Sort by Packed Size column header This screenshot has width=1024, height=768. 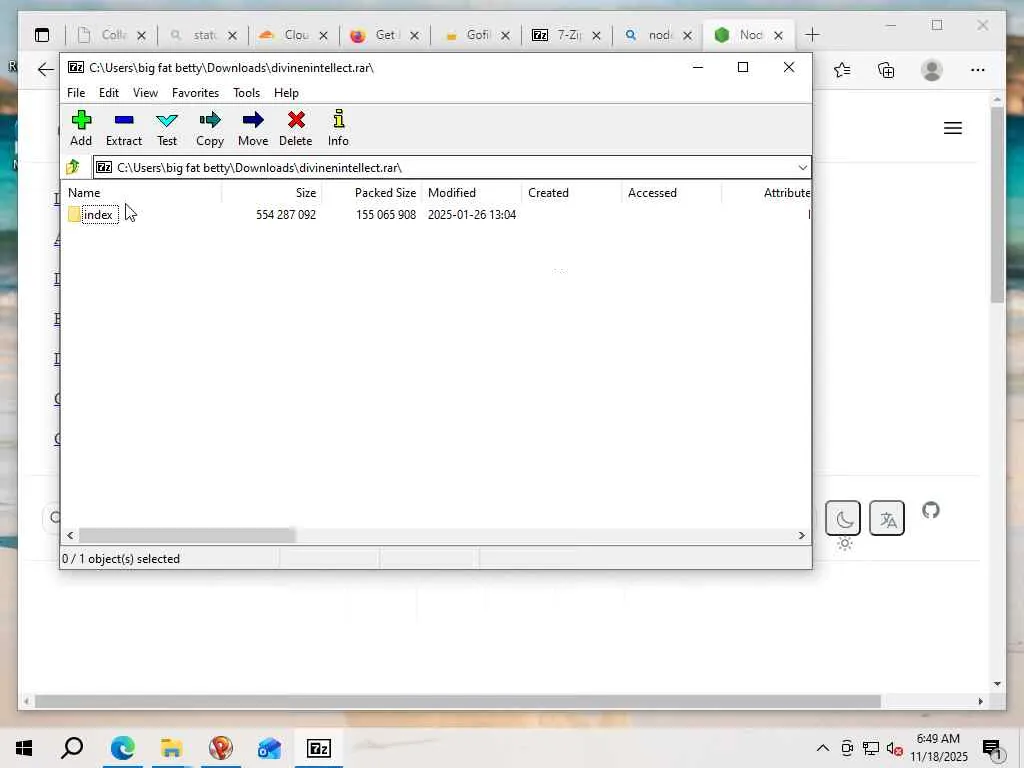[371, 193]
